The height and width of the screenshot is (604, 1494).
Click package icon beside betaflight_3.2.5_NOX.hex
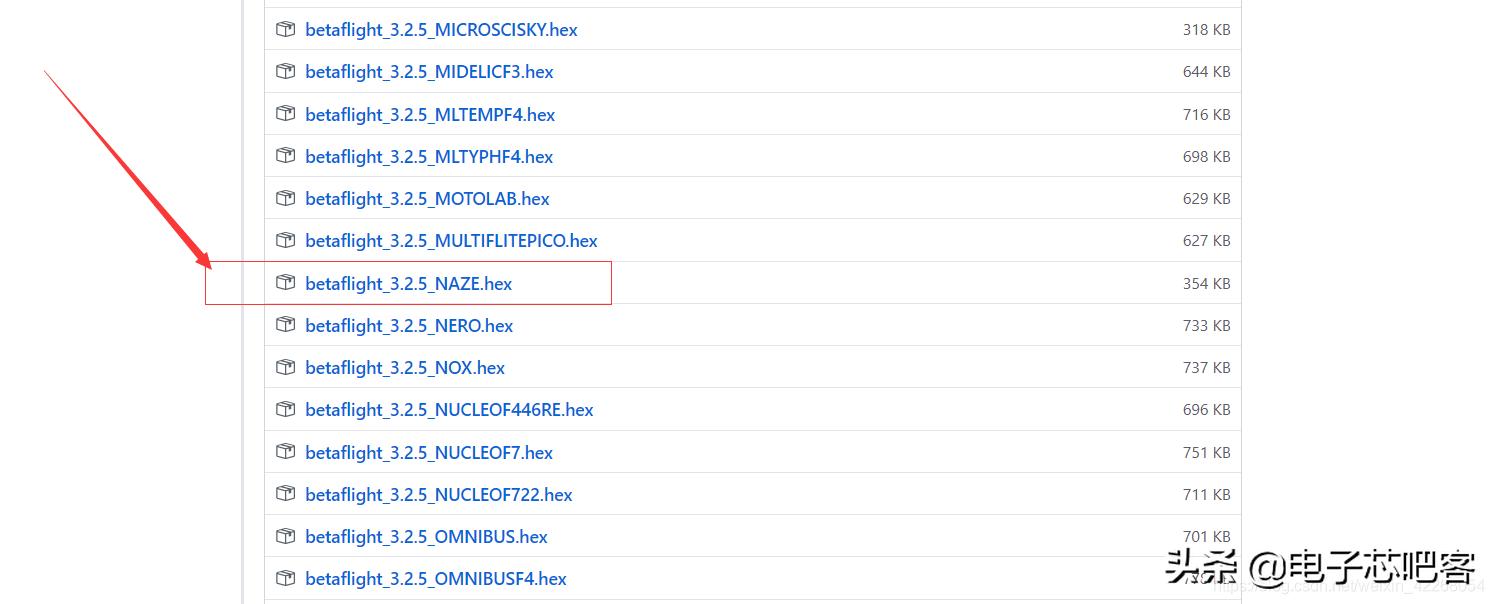[x=286, y=367]
